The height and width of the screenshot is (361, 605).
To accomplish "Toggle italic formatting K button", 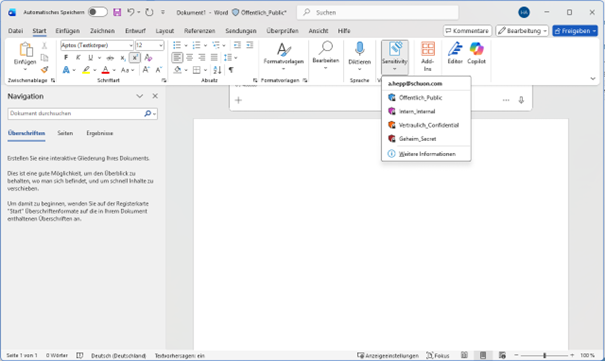I will click(78, 58).
